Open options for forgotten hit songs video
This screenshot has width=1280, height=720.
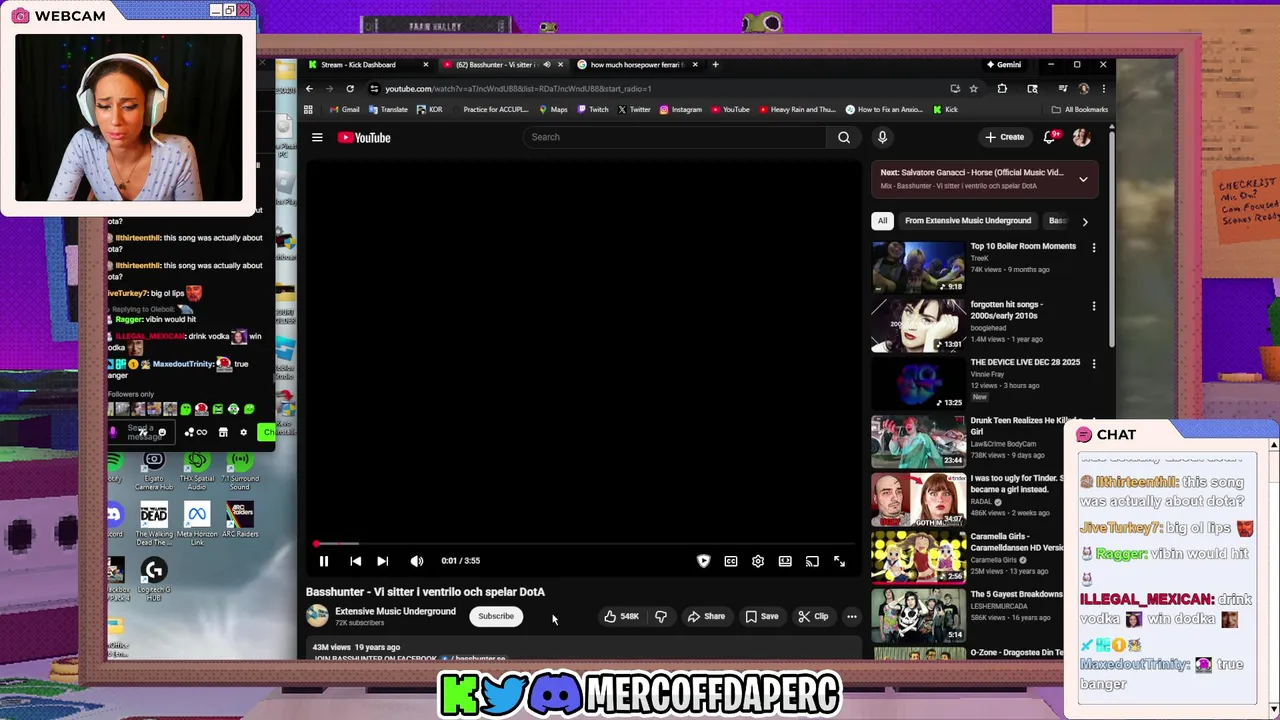pyautogui.click(x=1093, y=306)
